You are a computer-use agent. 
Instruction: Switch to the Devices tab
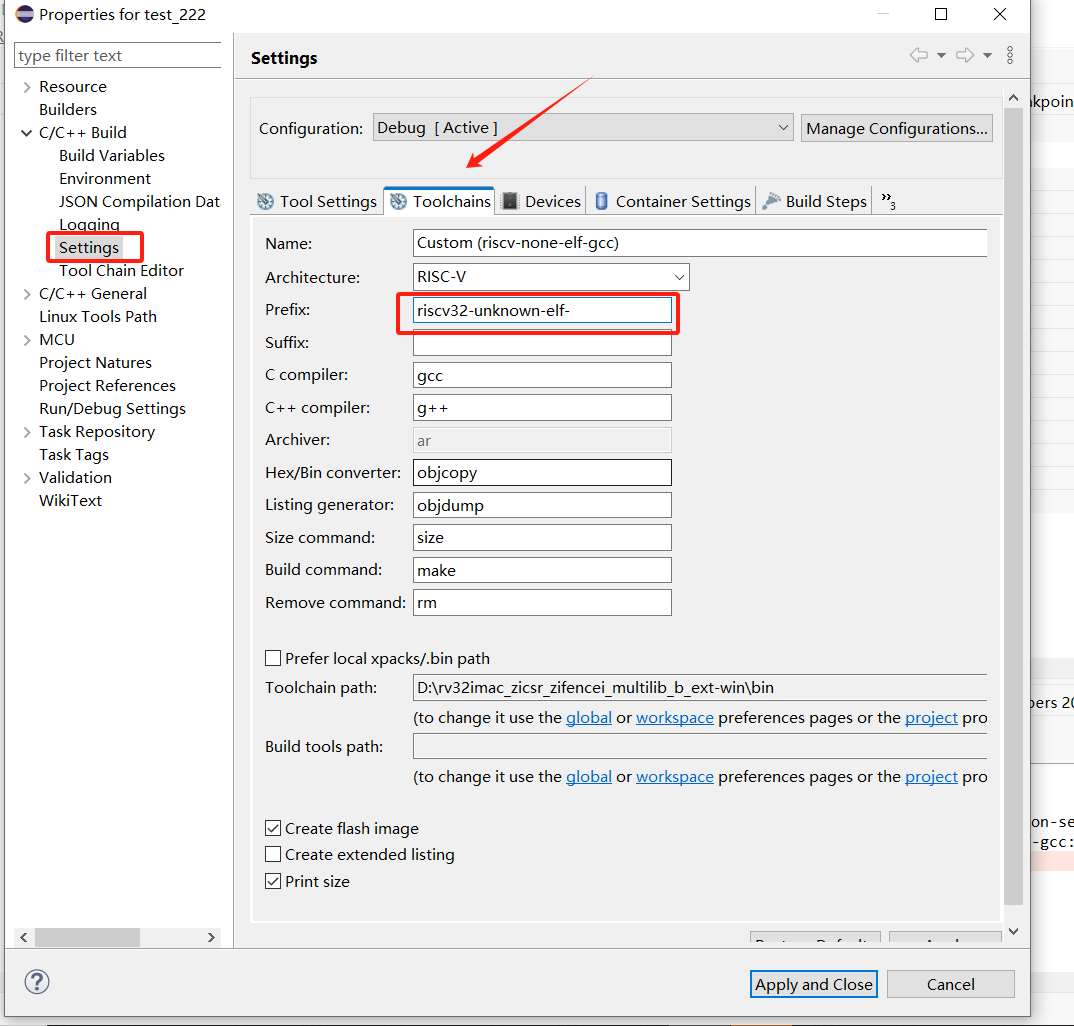point(541,201)
